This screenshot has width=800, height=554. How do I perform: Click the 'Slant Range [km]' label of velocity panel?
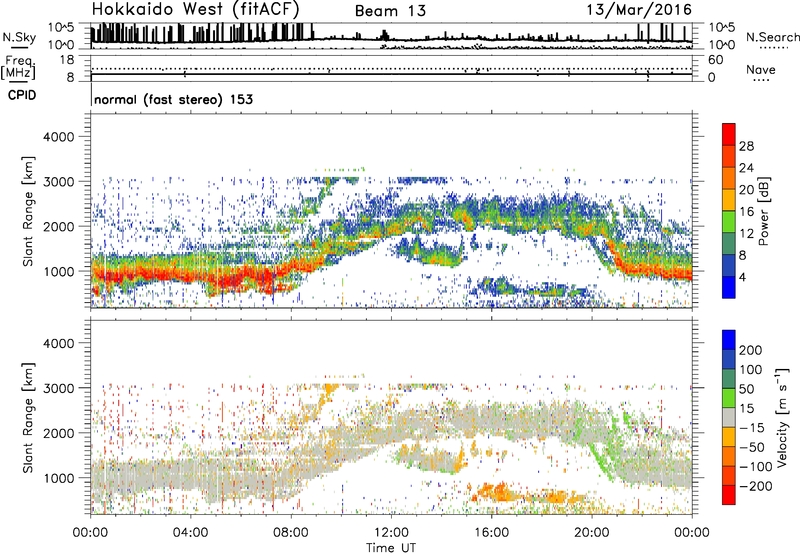[x=28, y=418]
